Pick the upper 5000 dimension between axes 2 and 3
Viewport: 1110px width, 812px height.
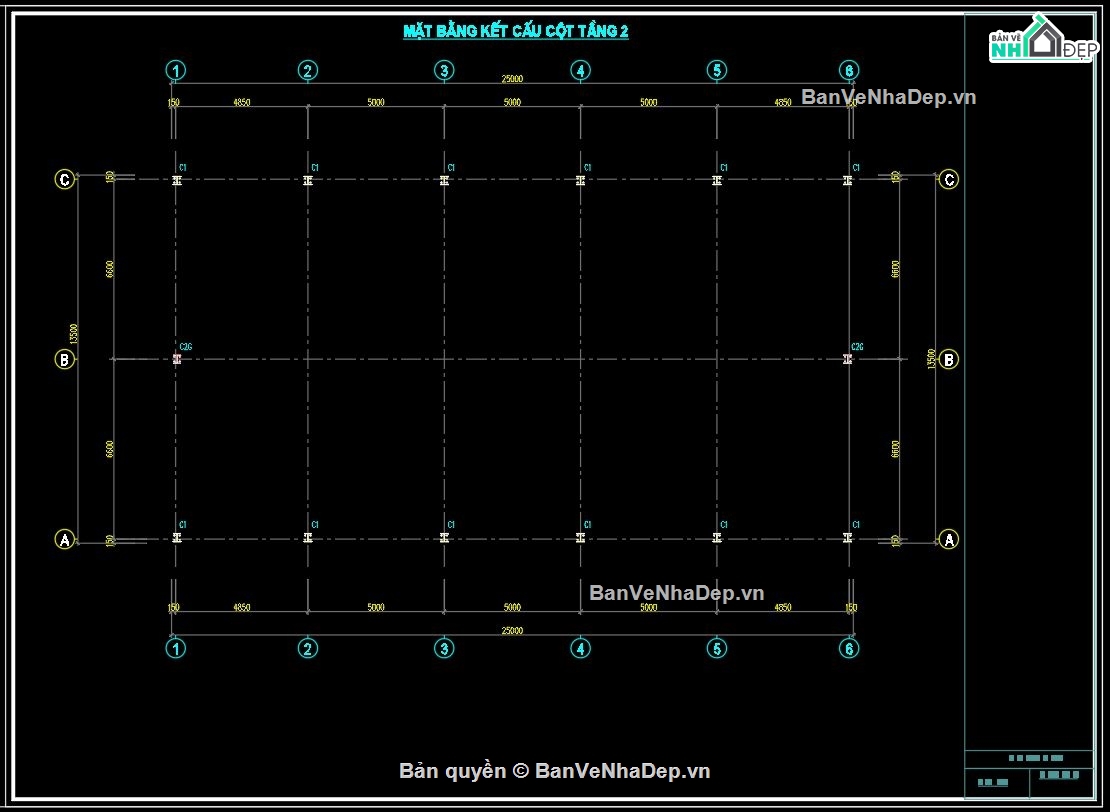376,103
